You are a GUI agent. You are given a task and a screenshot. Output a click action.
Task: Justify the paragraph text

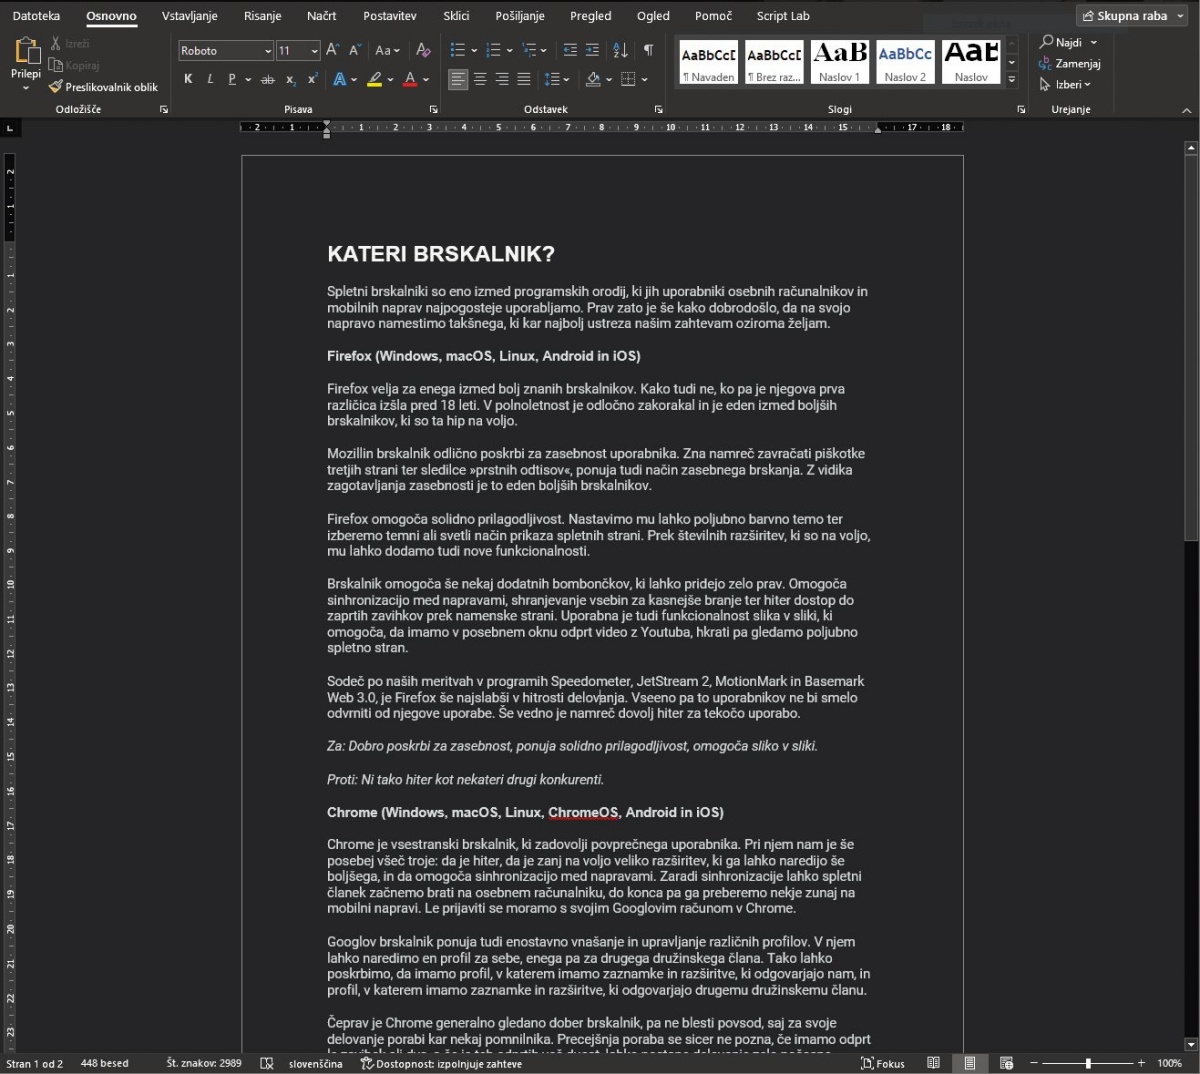(x=524, y=79)
